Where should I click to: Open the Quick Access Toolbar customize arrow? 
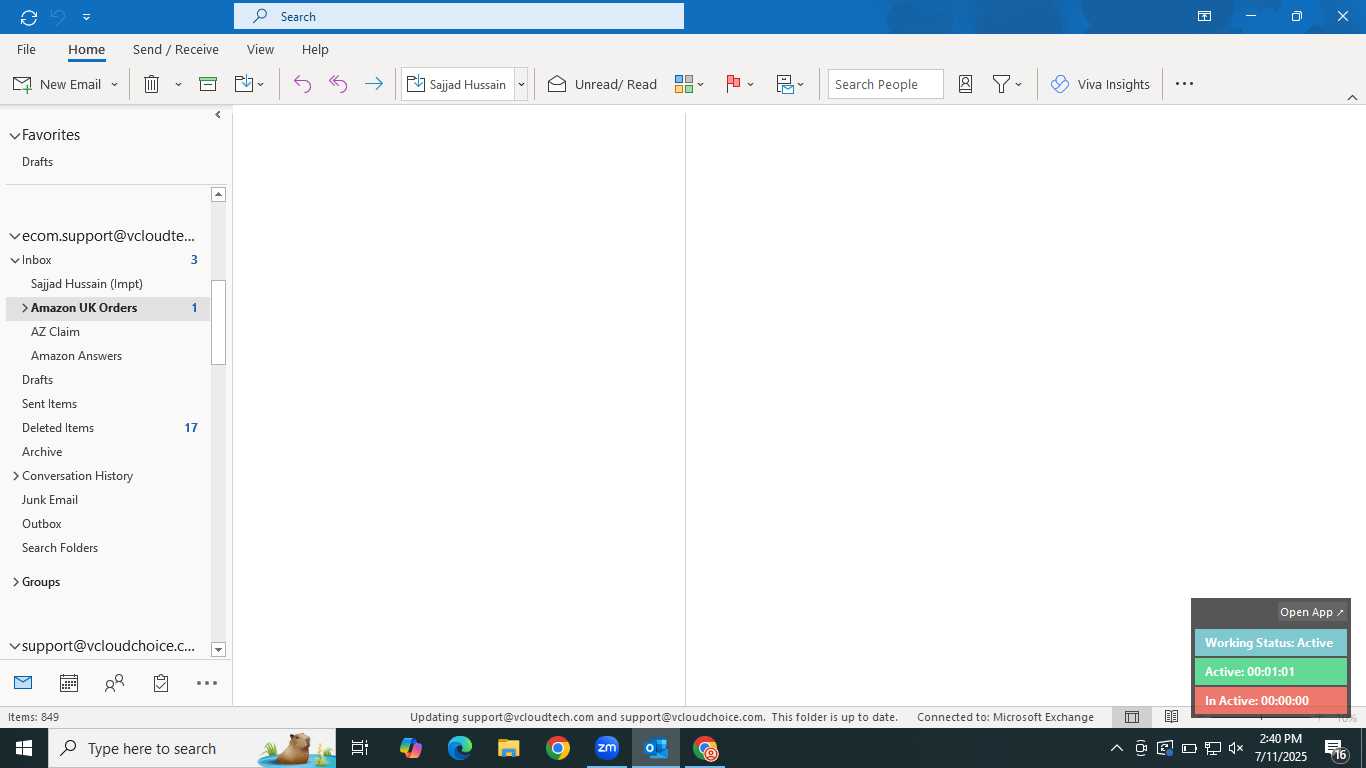(87, 17)
